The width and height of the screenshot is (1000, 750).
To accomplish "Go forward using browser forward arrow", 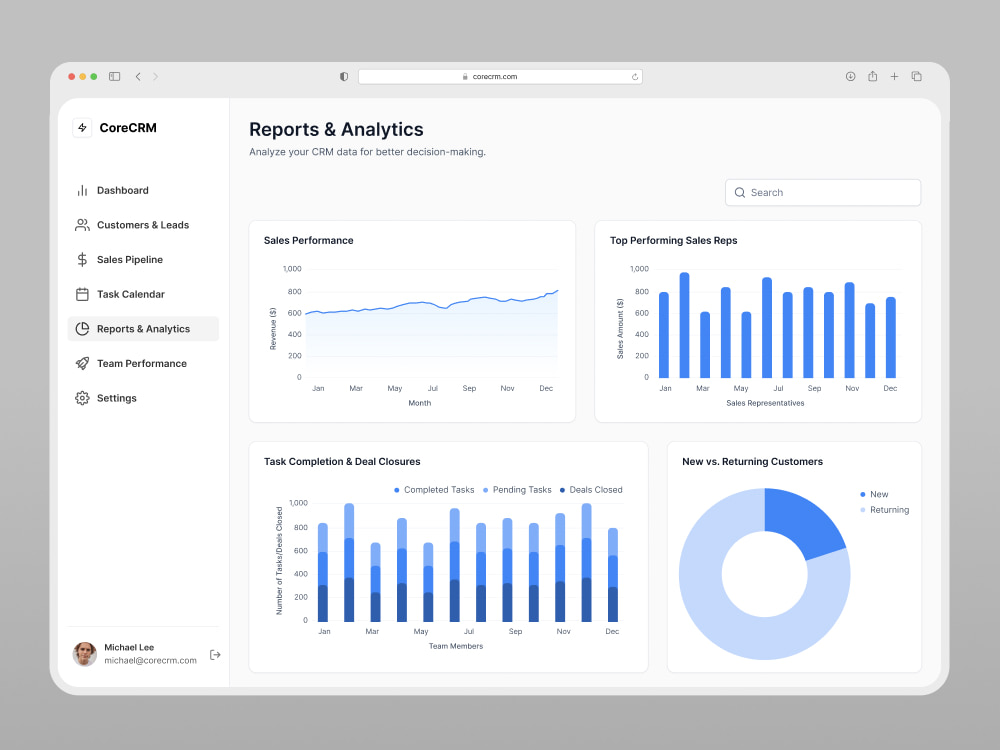I will [155, 77].
